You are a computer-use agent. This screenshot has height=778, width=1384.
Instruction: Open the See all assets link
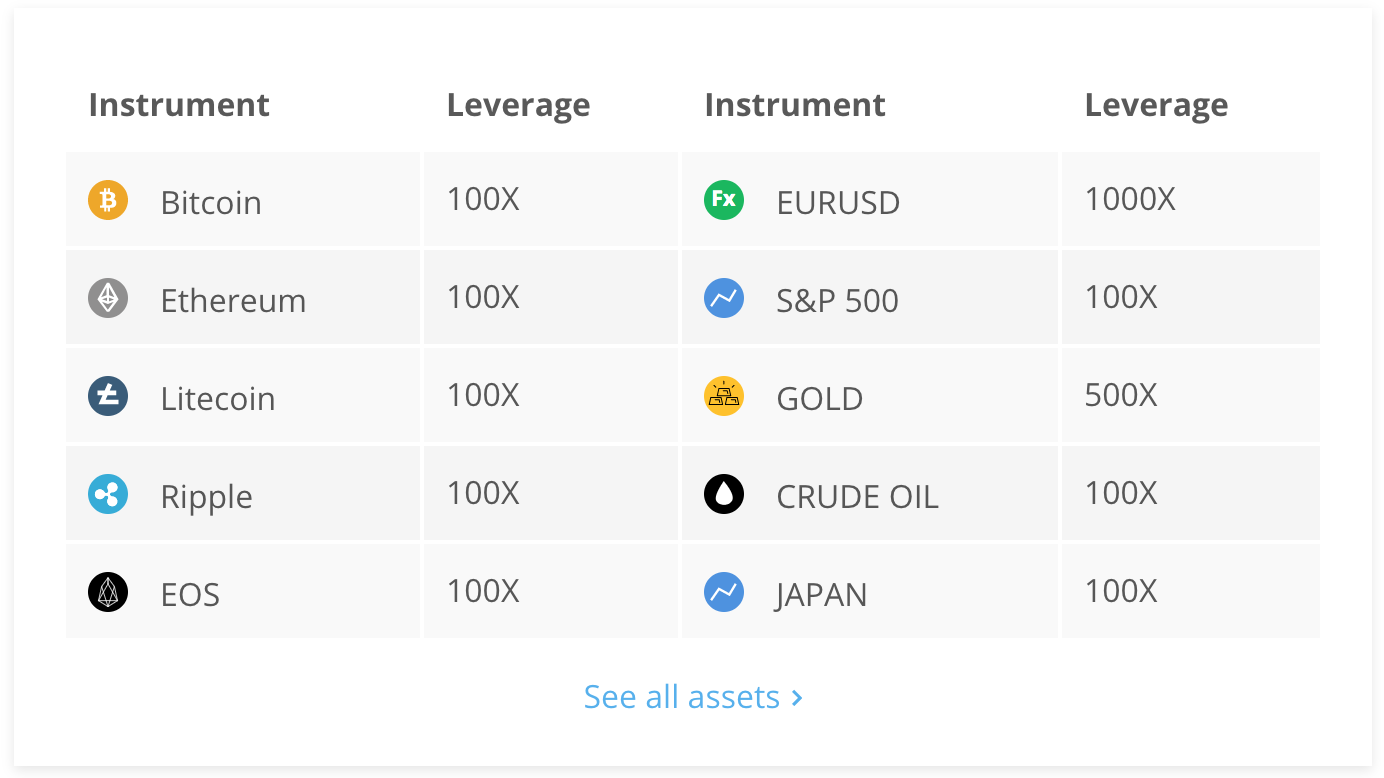[681, 697]
